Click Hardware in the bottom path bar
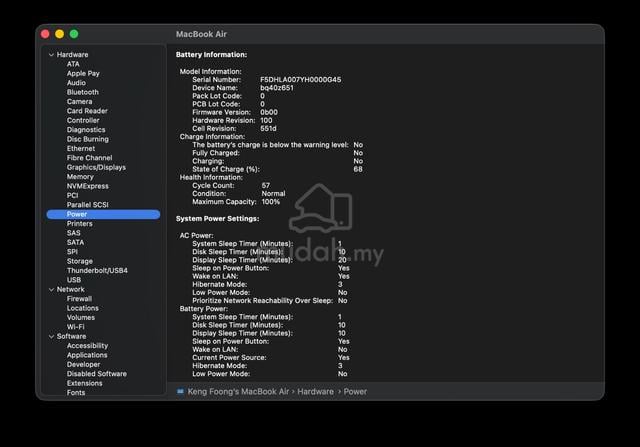 (315, 391)
